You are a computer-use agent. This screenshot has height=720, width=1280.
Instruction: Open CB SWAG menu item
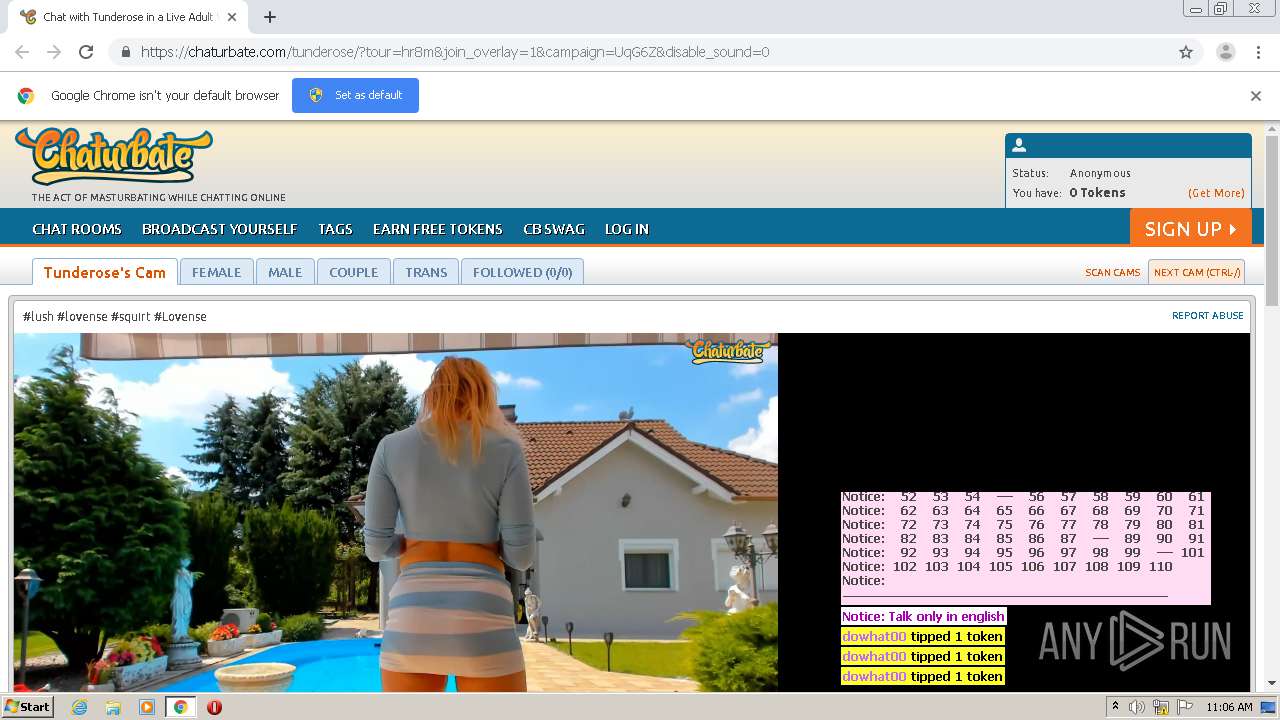coord(554,229)
